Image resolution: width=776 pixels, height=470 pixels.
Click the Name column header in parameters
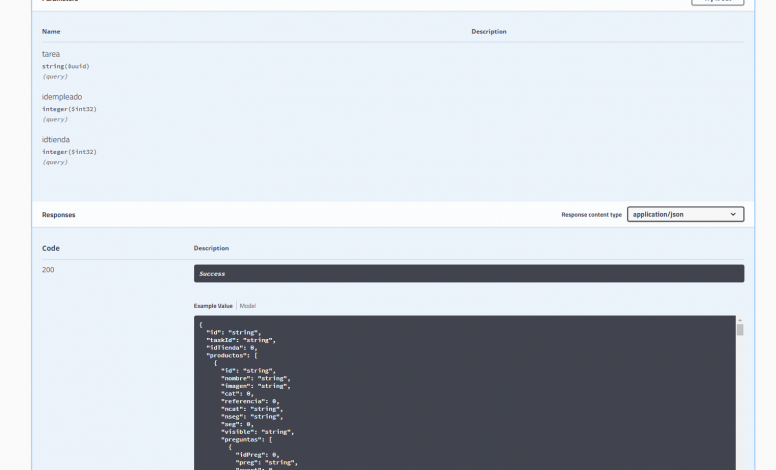[51, 32]
